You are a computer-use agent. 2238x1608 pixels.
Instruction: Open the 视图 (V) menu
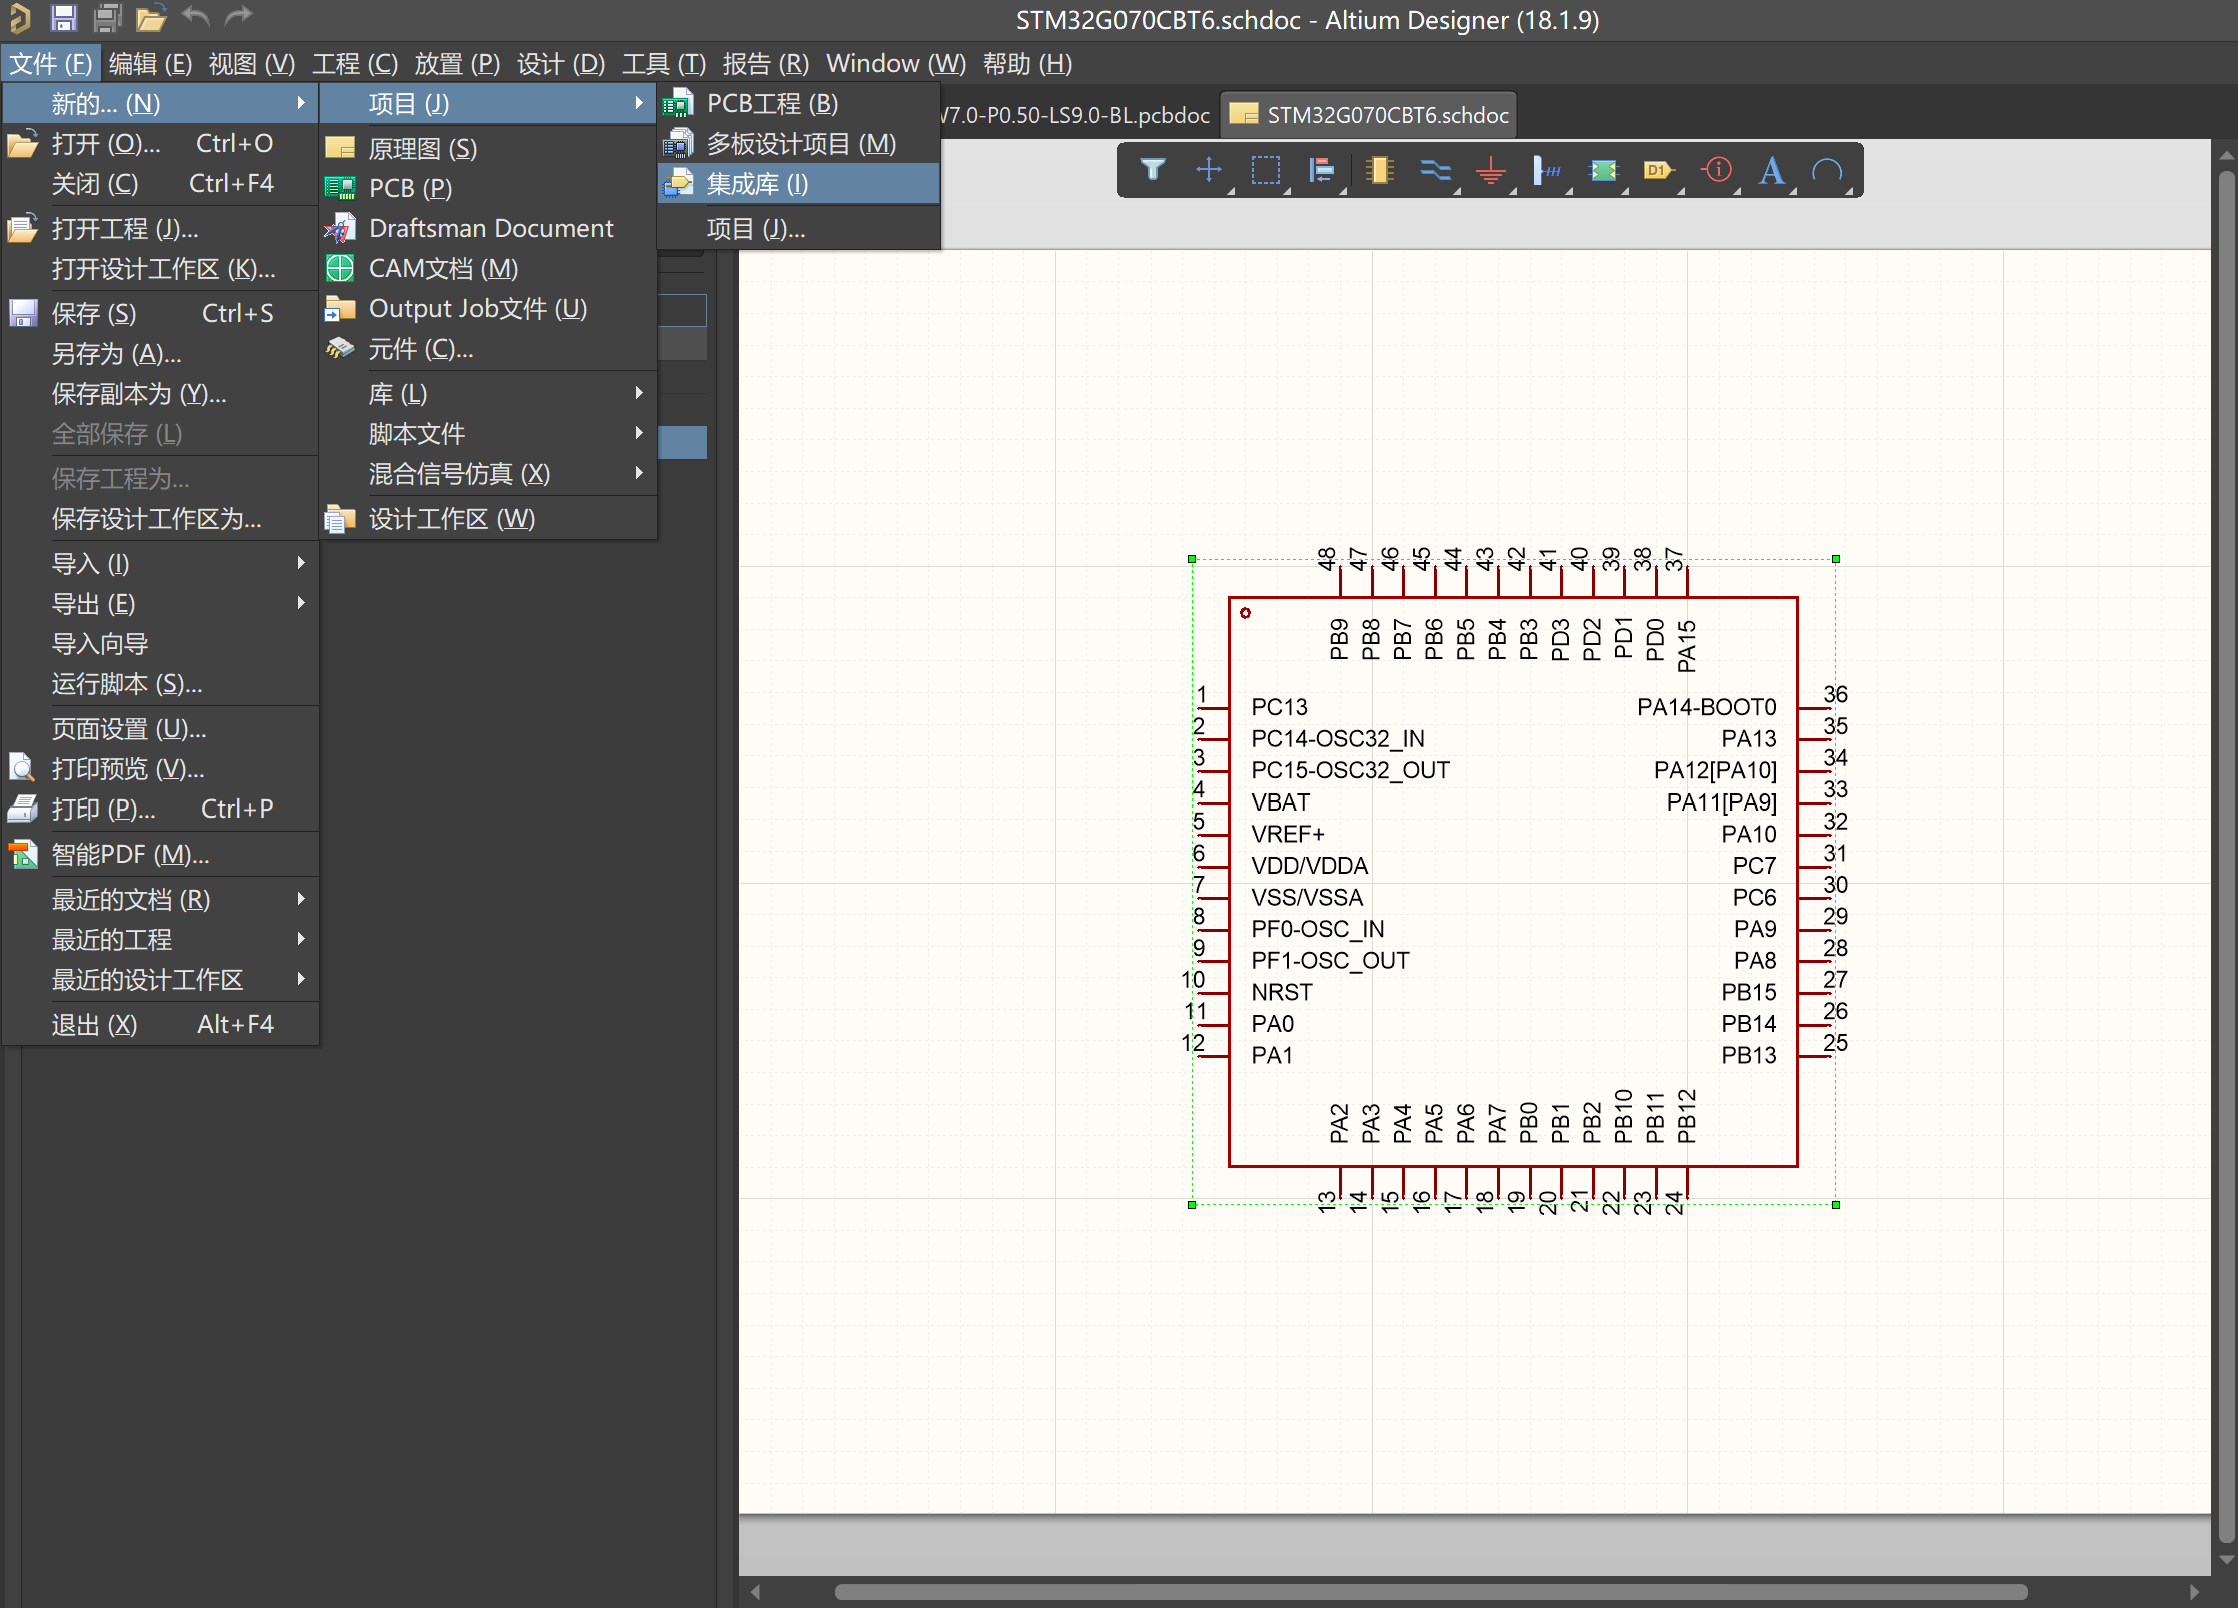tap(252, 63)
